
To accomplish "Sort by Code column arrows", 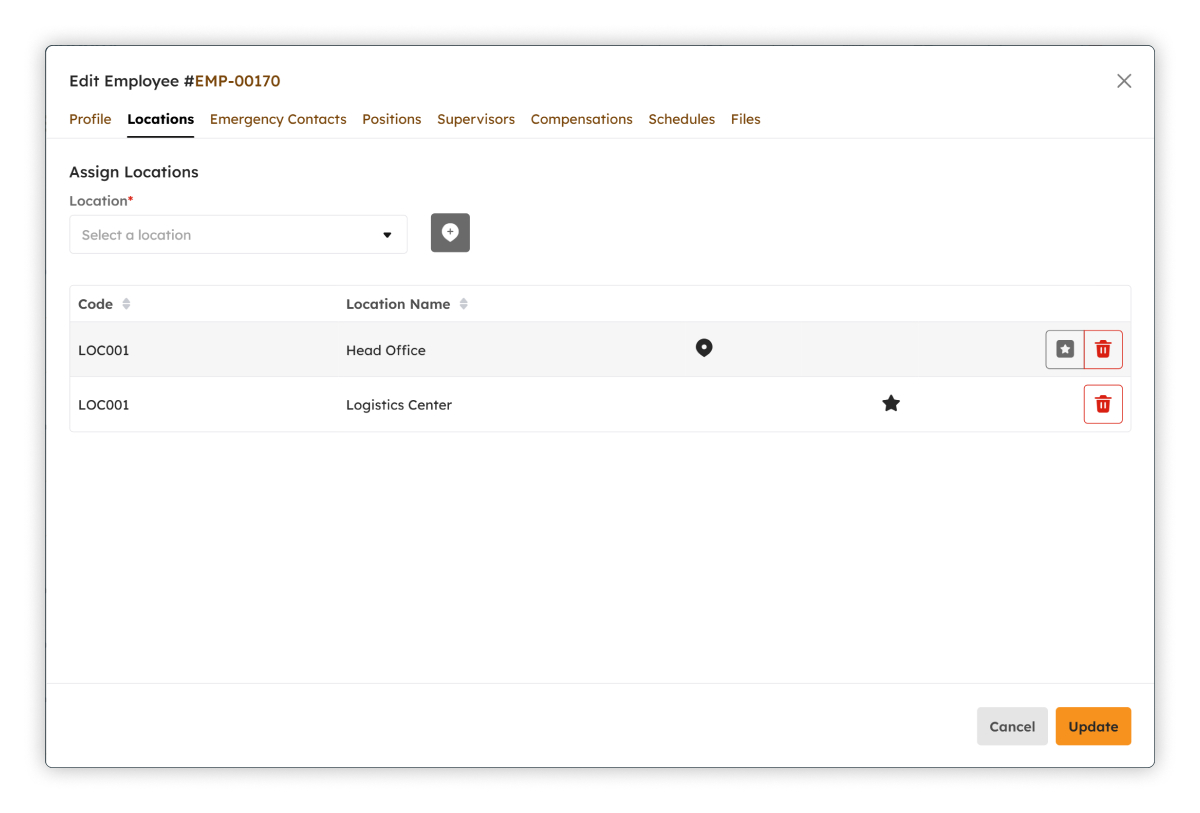I will [x=126, y=304].
